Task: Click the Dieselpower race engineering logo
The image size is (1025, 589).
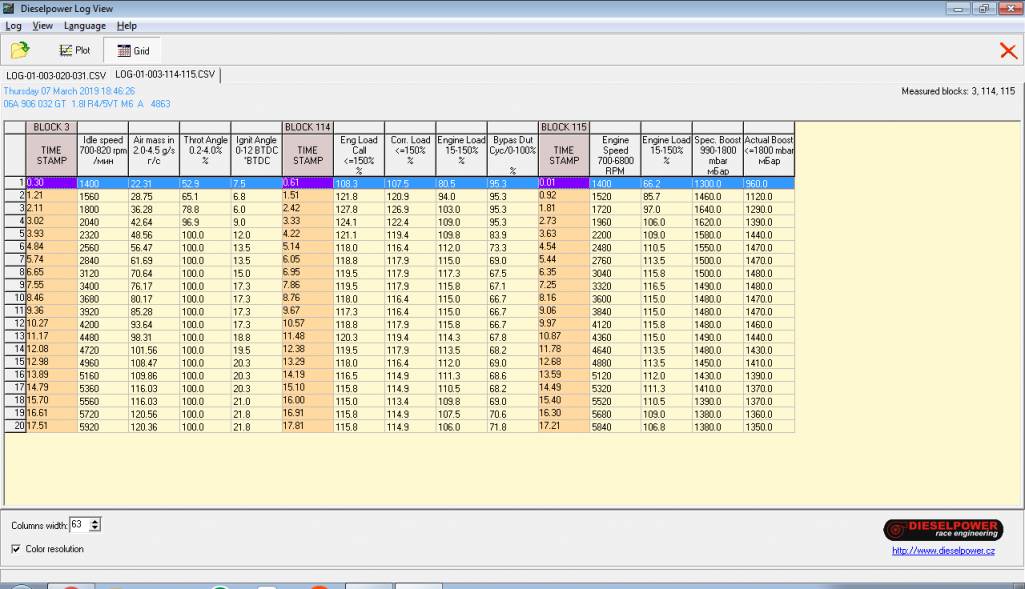Action: 941,529
